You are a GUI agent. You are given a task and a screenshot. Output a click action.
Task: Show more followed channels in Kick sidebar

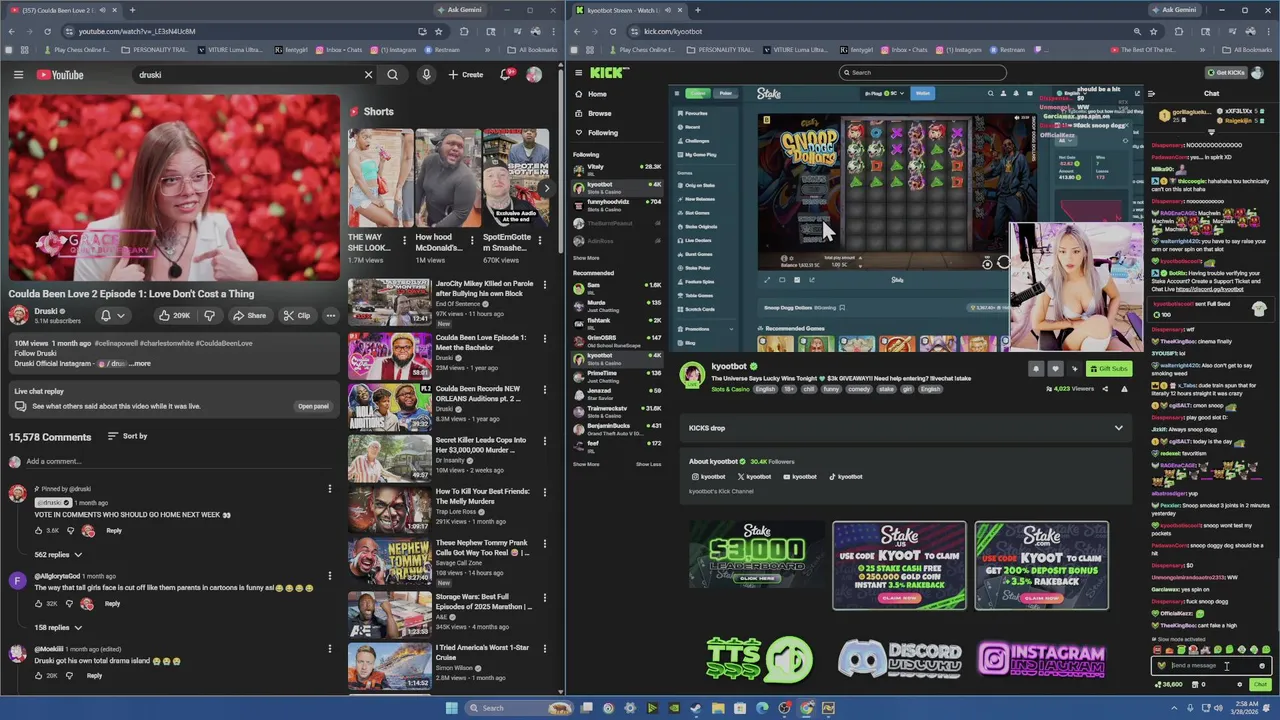(586, 258)
